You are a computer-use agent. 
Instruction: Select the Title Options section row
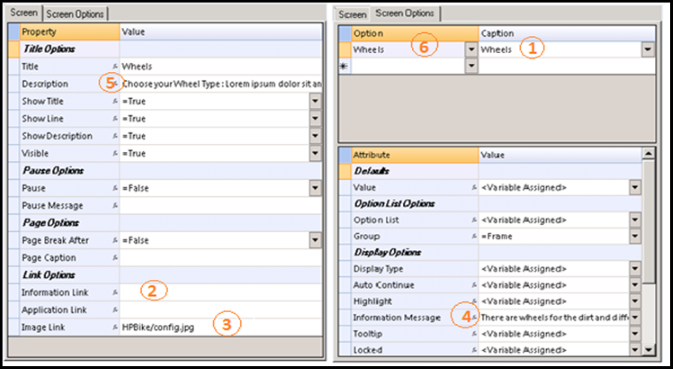tap(165, 49)
